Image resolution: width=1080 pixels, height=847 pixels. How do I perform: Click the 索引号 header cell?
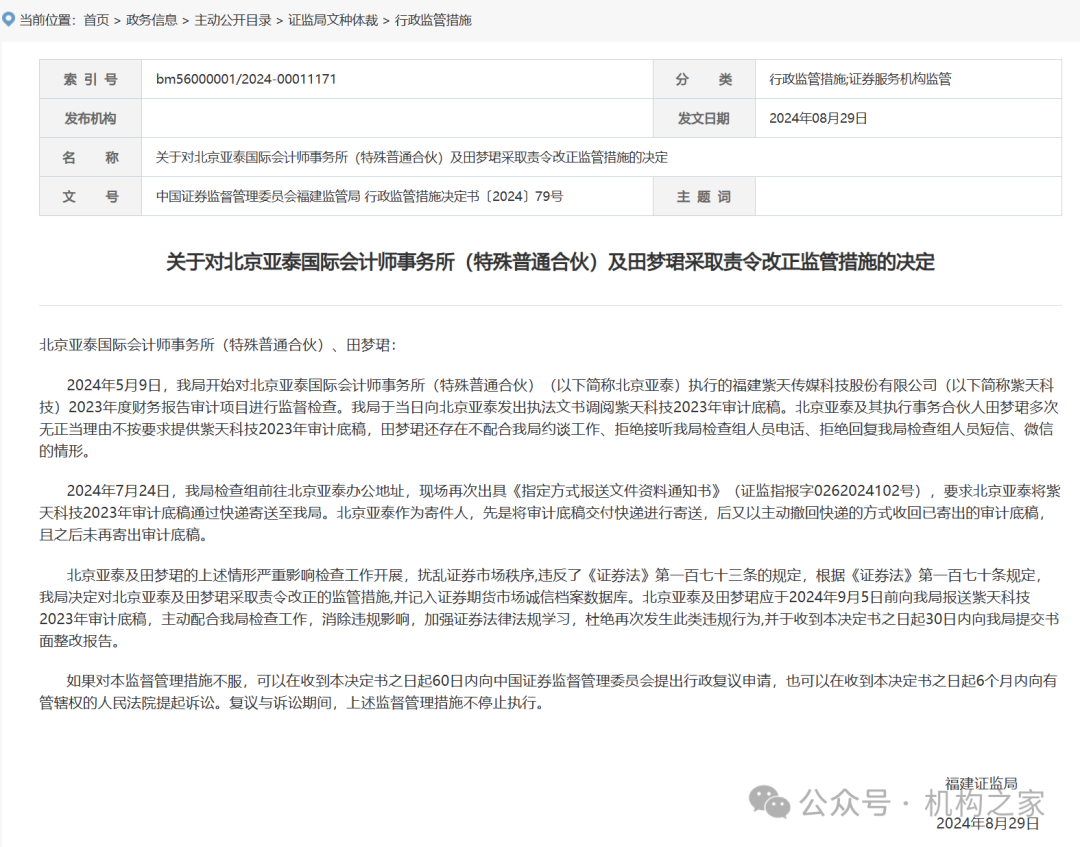click(x=90, y=79)
